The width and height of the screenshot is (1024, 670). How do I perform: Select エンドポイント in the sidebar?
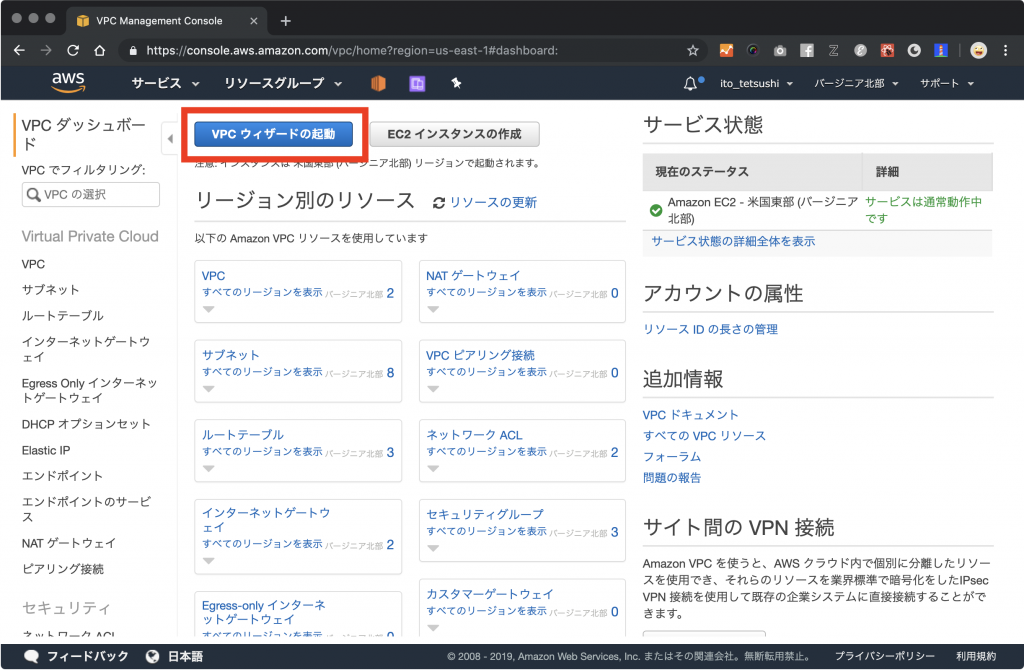62,475
